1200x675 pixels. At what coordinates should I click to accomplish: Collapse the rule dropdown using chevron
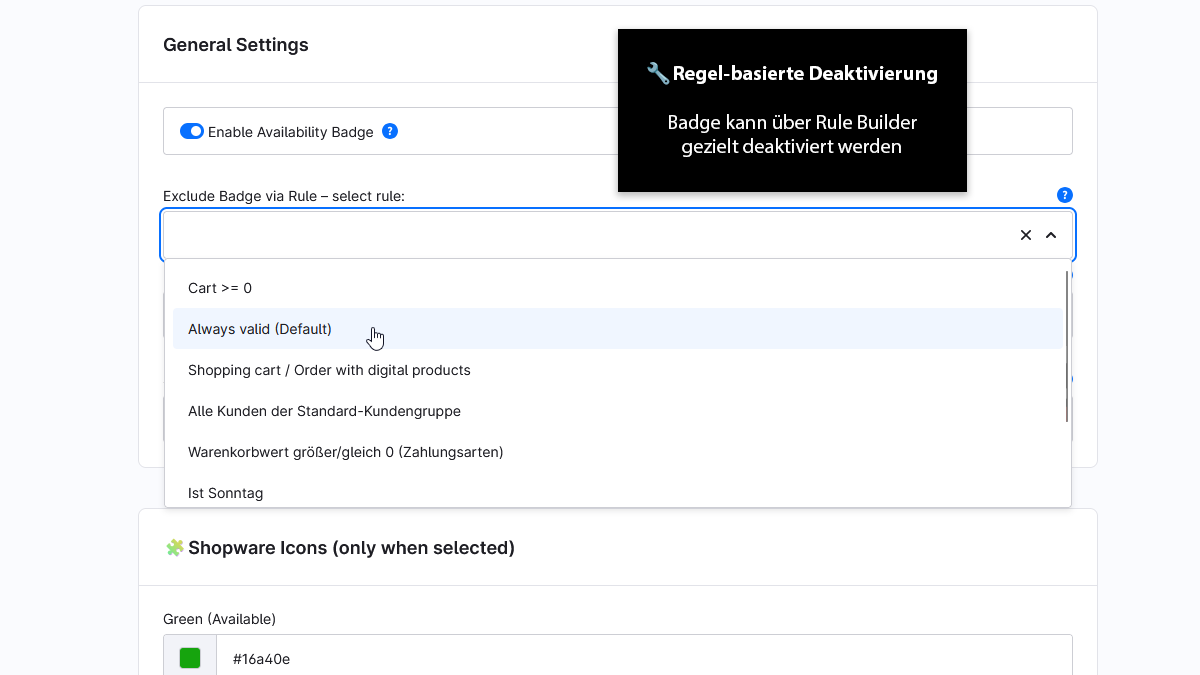coord(1051,235)
